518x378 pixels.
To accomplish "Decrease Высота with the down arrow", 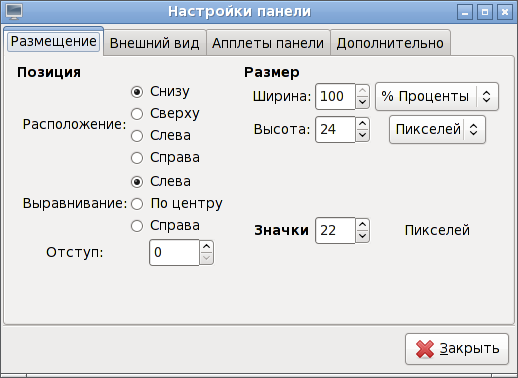I will pos(362,135).
